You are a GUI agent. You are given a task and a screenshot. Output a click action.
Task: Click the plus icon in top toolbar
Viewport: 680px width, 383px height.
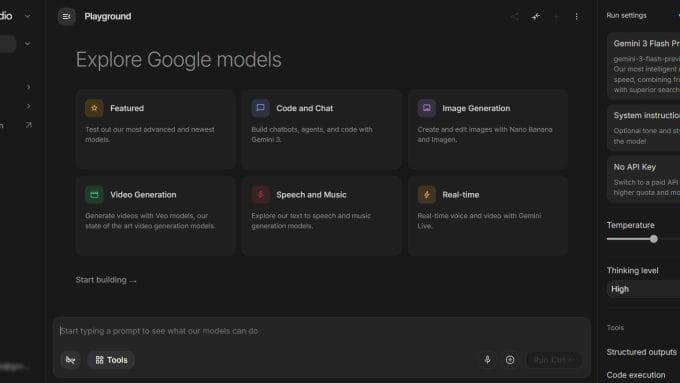tap(556, 16)
